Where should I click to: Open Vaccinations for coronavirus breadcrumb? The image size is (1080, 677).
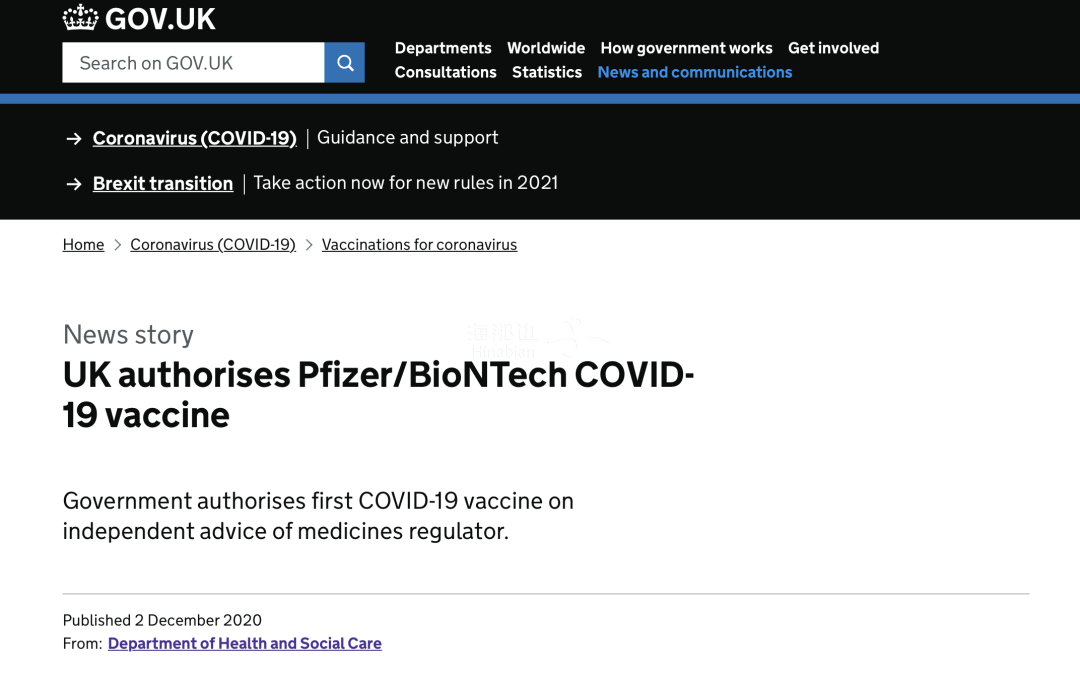click(x=419, y=245)
